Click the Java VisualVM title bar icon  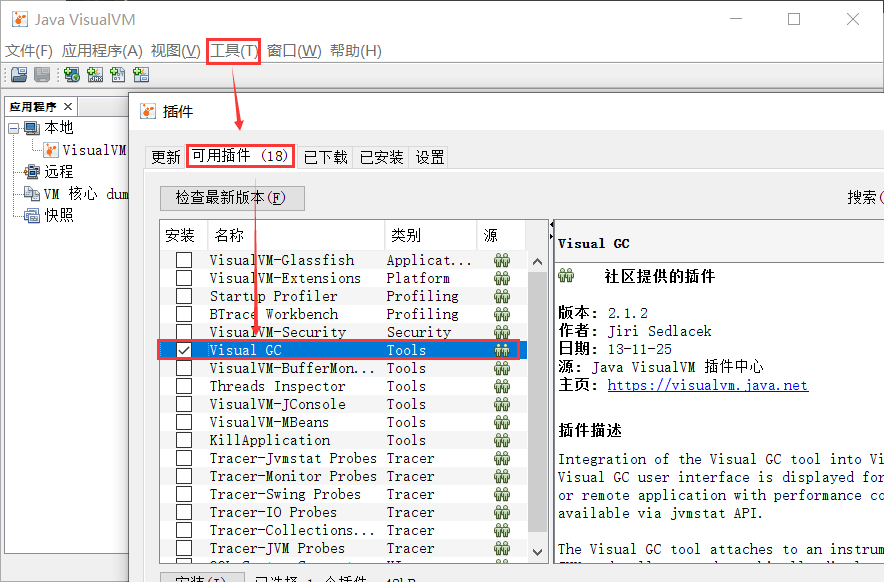tap(20, 19)
